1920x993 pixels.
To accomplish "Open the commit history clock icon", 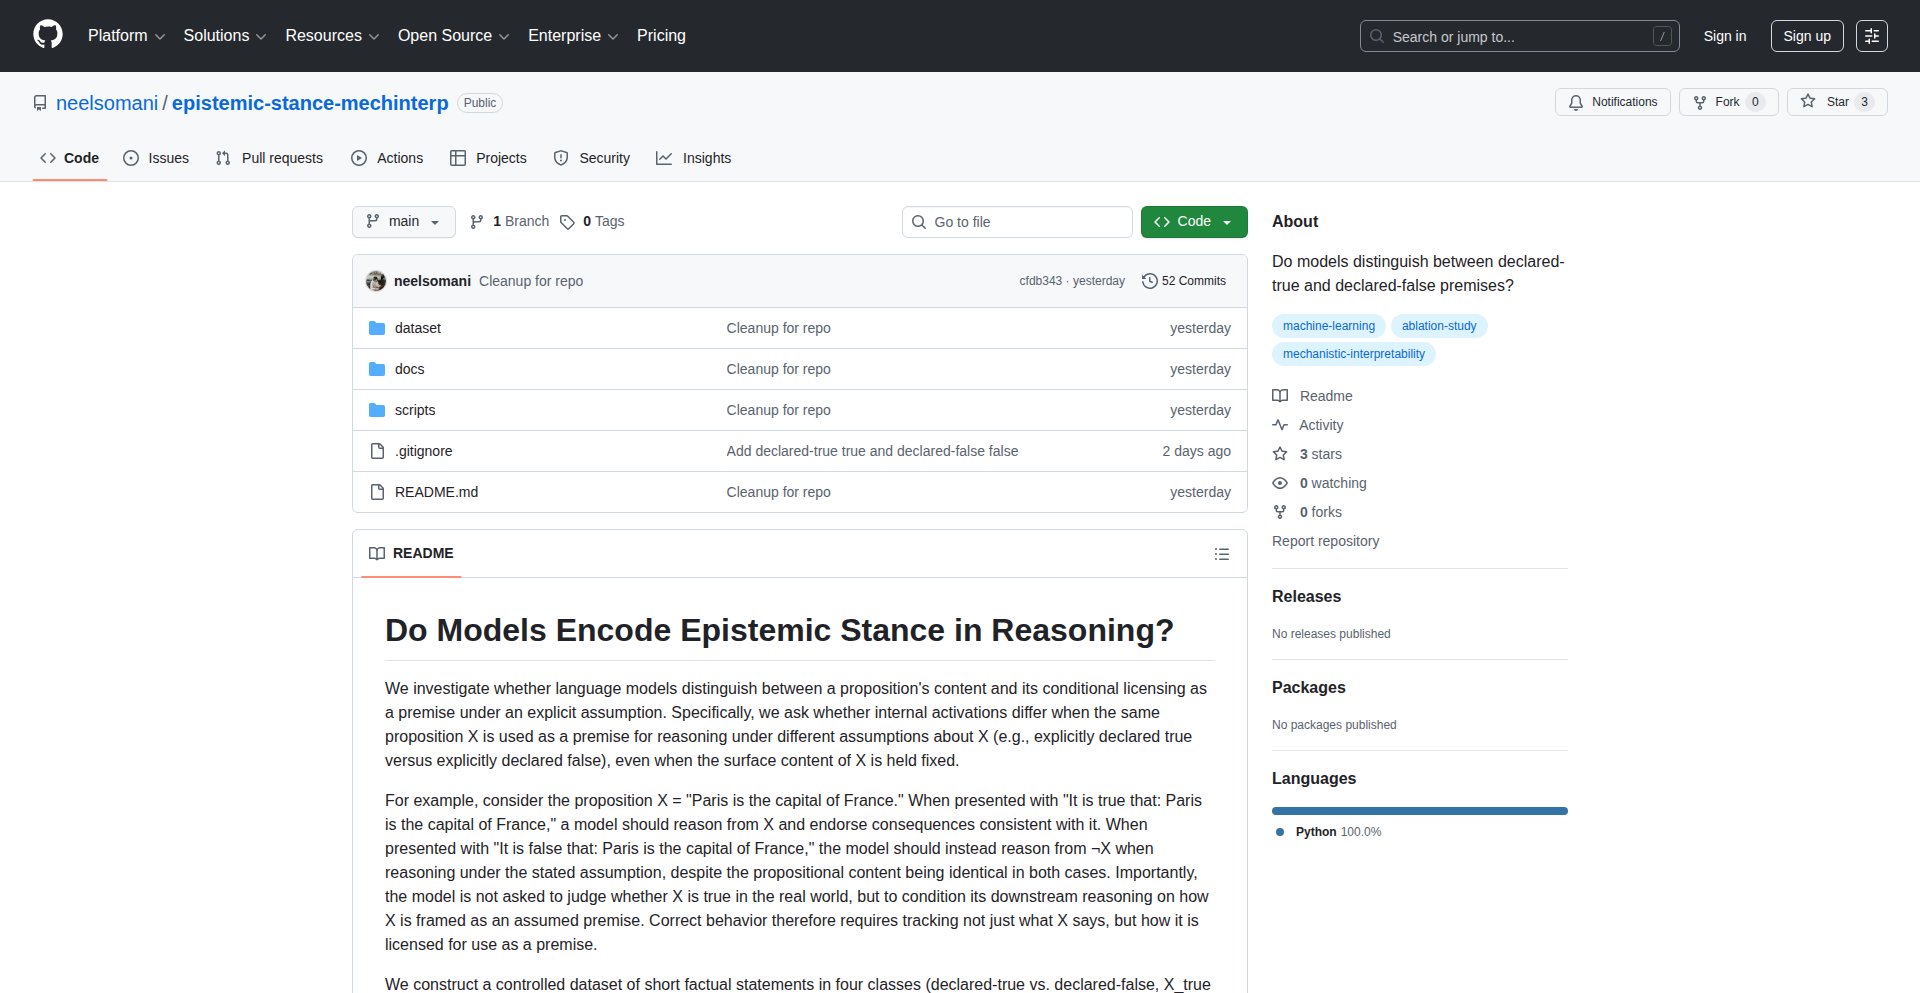I will click(1150, 281).
